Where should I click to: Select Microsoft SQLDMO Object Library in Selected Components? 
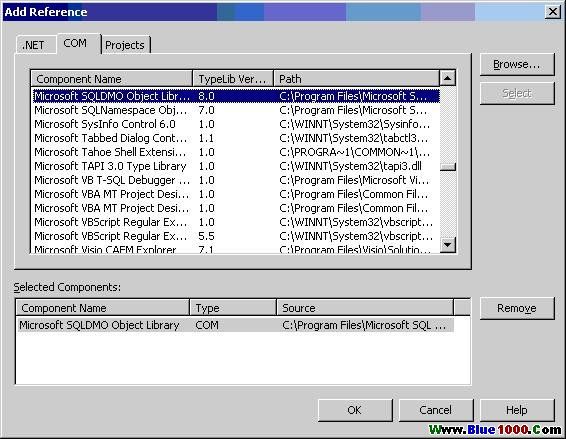[236, 325]
